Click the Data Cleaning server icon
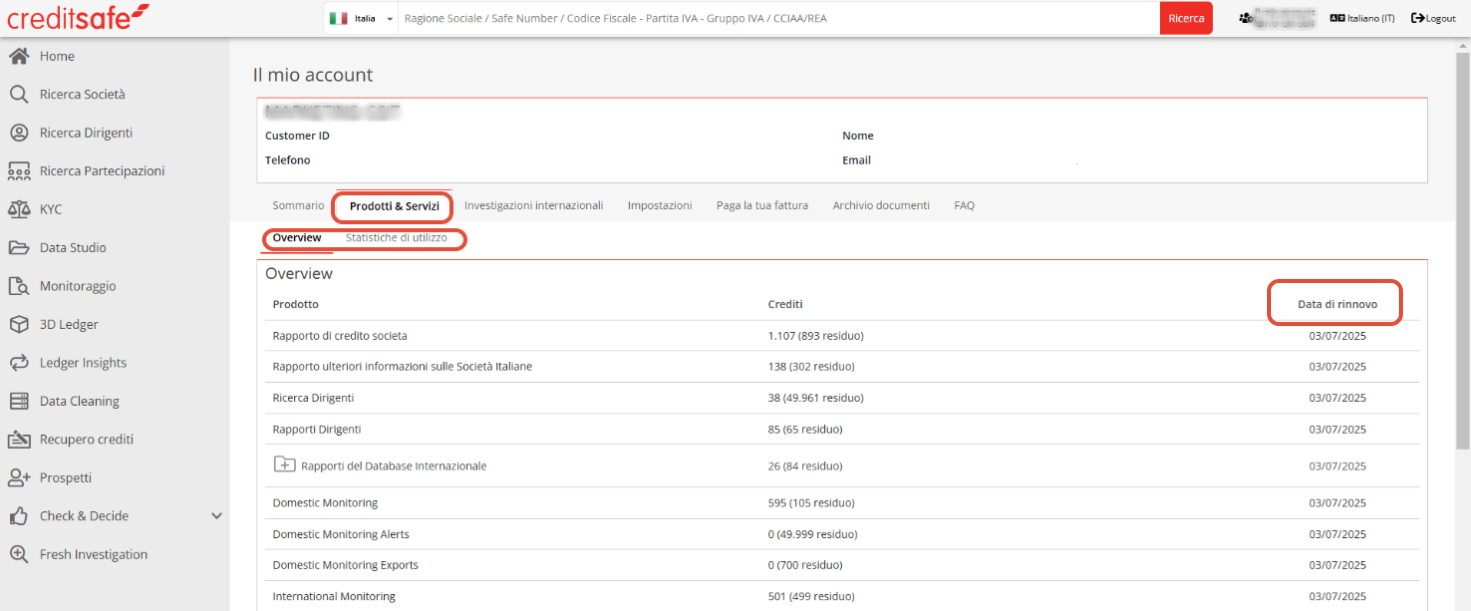 pos(18,401)
